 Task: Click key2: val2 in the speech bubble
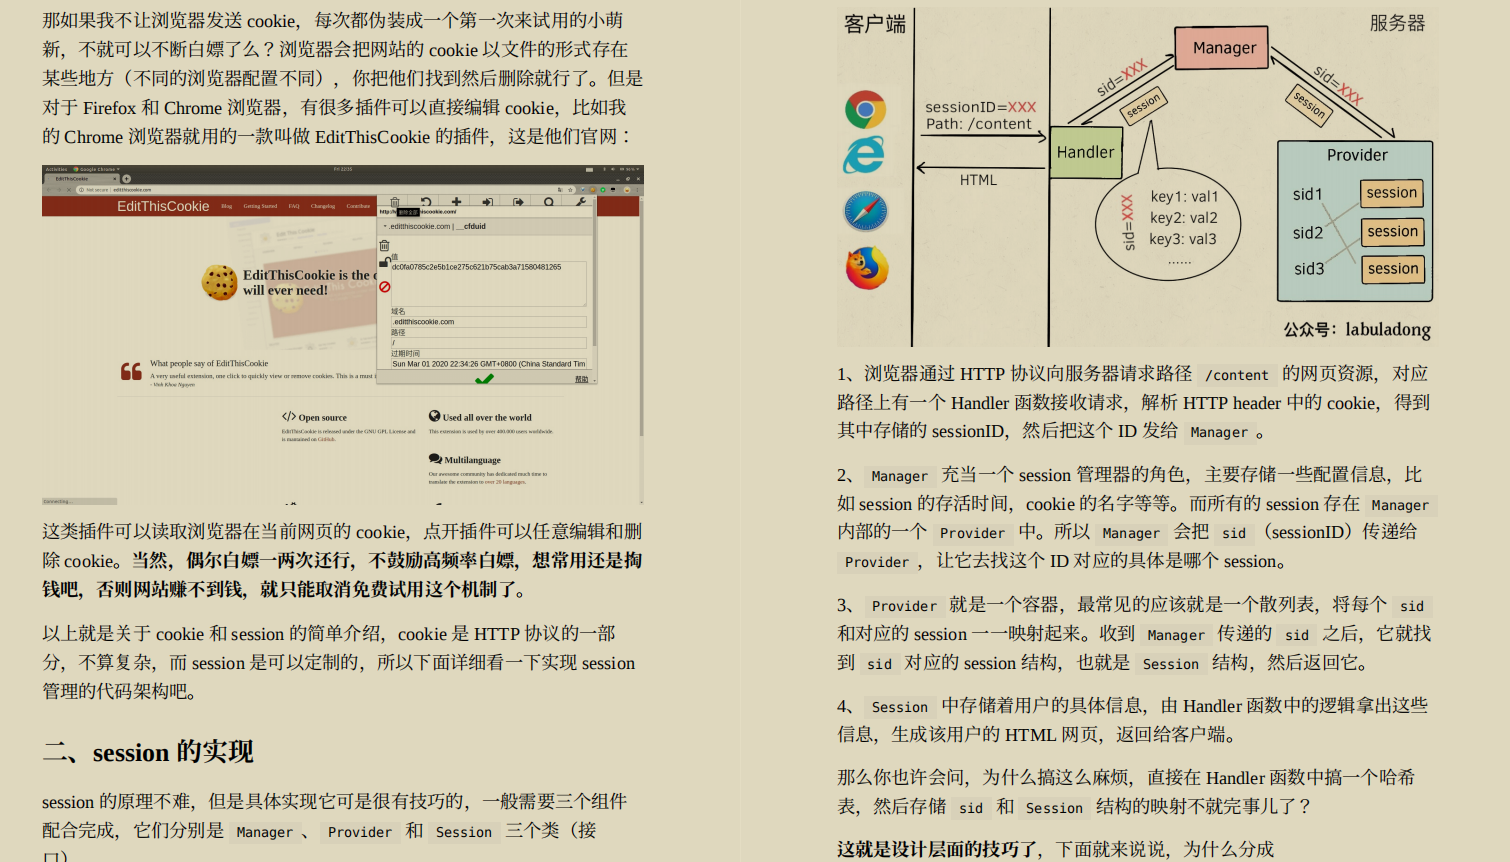click(1183, 218)
